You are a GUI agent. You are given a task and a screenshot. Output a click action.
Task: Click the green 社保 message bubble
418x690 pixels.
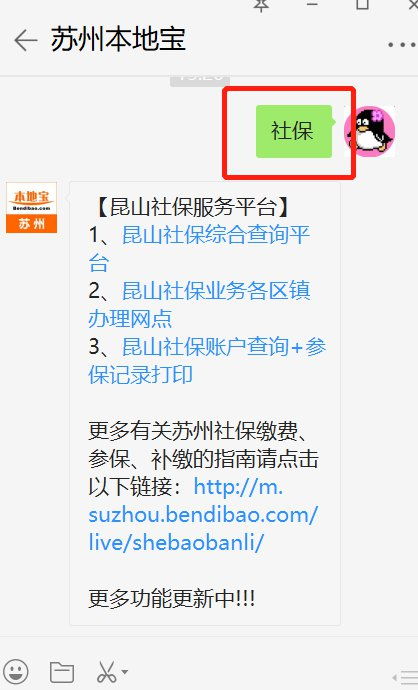(294, 131)
